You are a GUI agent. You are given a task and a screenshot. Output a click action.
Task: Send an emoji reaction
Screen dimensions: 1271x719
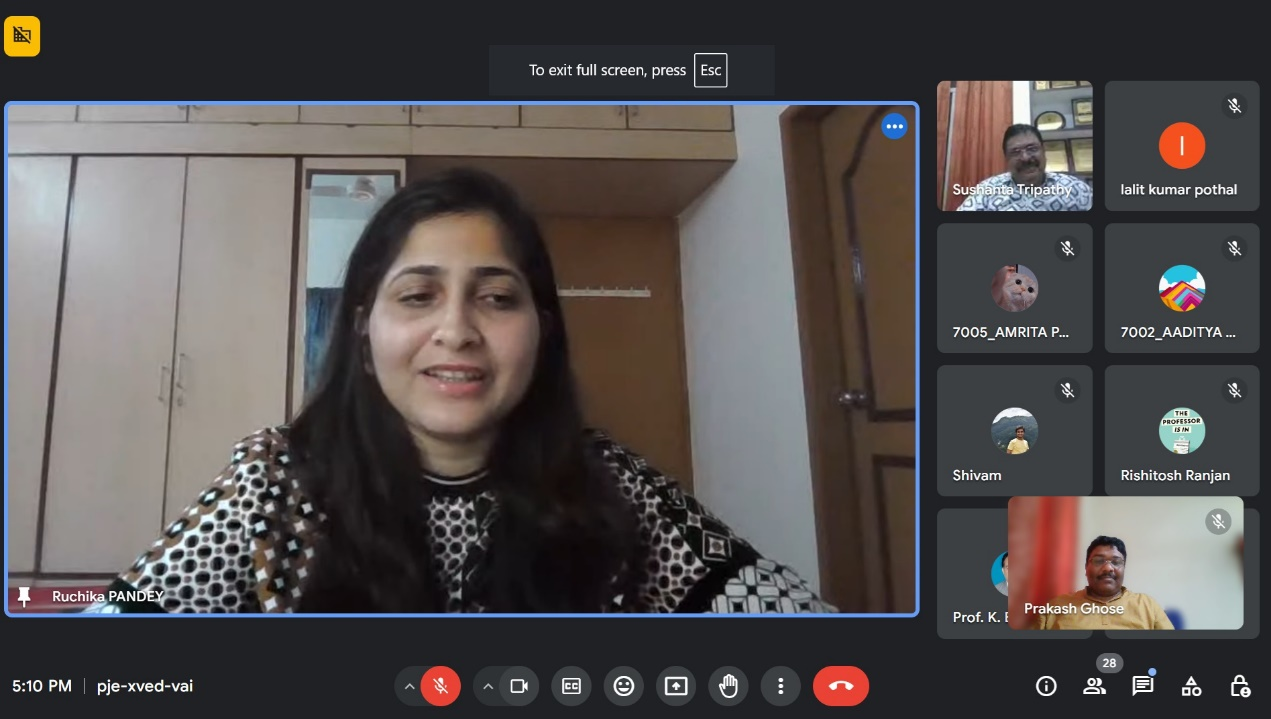624,686
